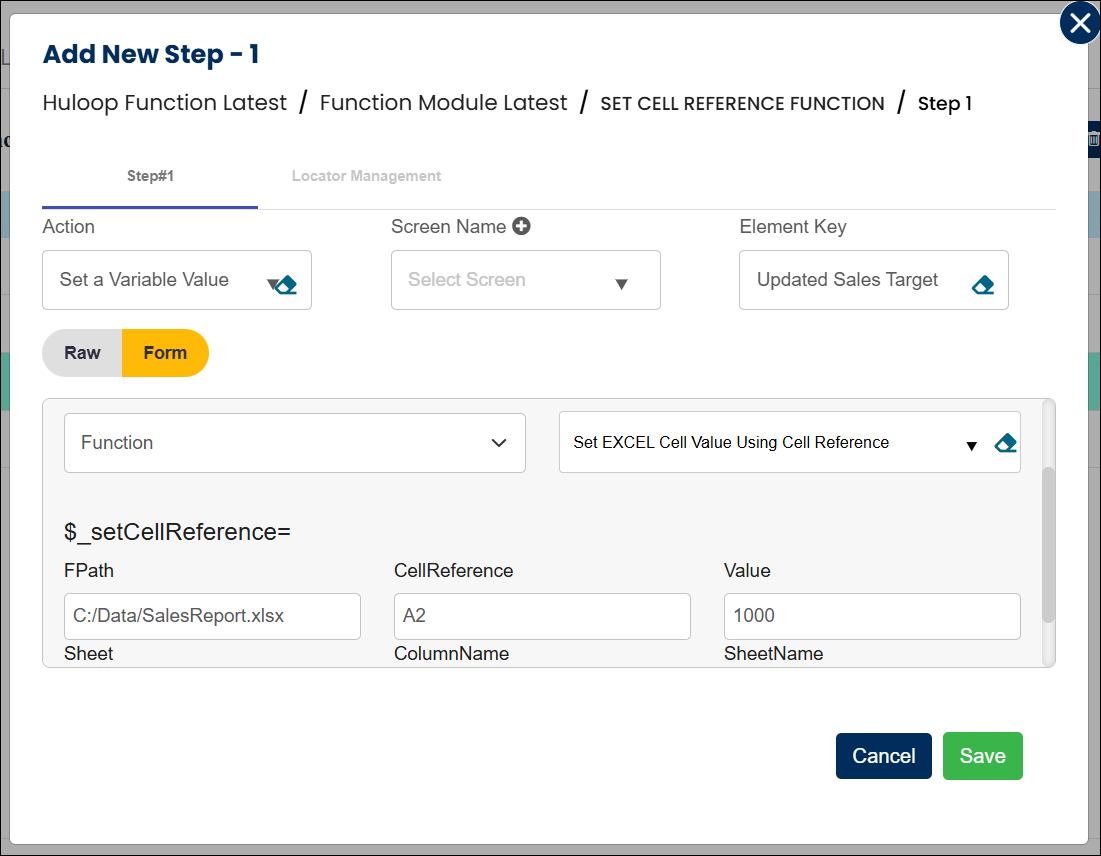Open the Action dropdown arrow

(x=271, y=284)
